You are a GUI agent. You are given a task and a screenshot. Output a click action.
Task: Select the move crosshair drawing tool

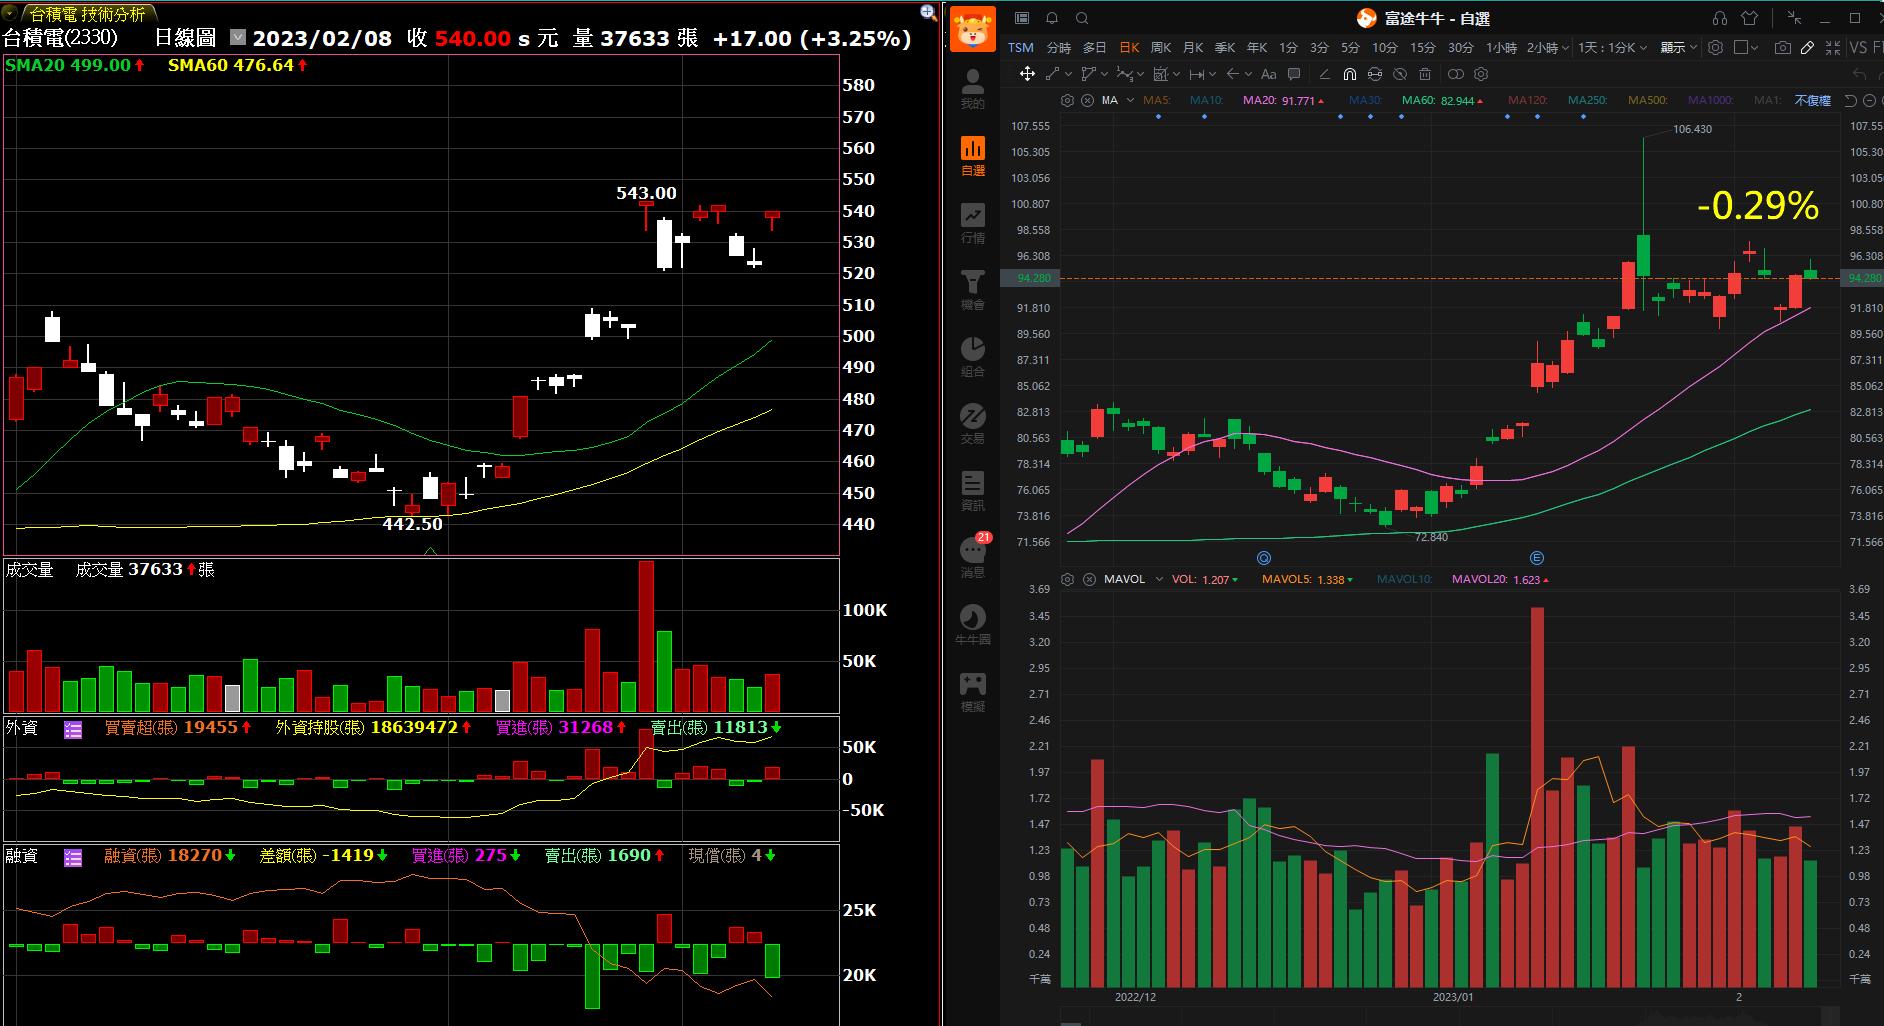(1027, 74)
